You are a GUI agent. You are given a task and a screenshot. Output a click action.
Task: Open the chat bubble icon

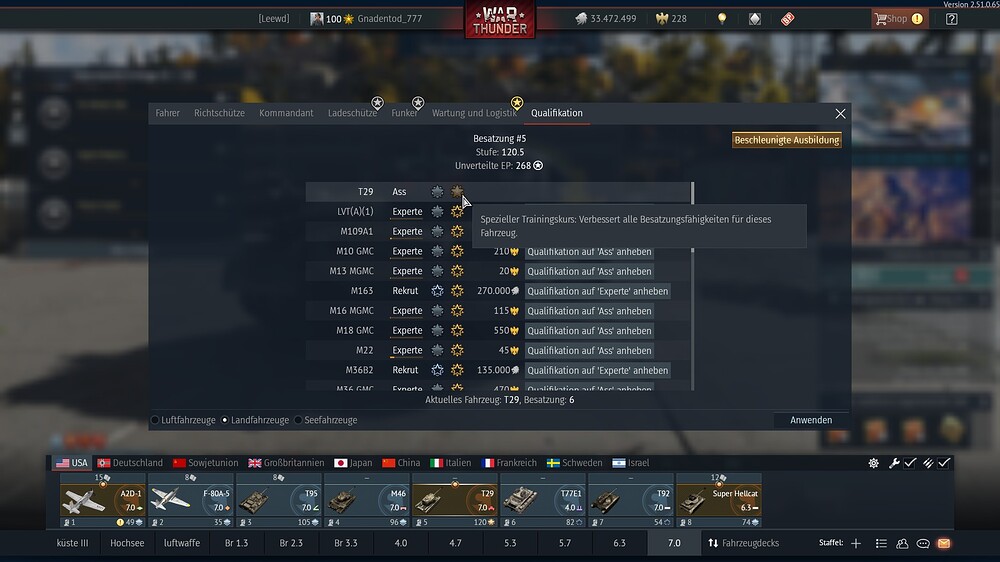point(923,544)
